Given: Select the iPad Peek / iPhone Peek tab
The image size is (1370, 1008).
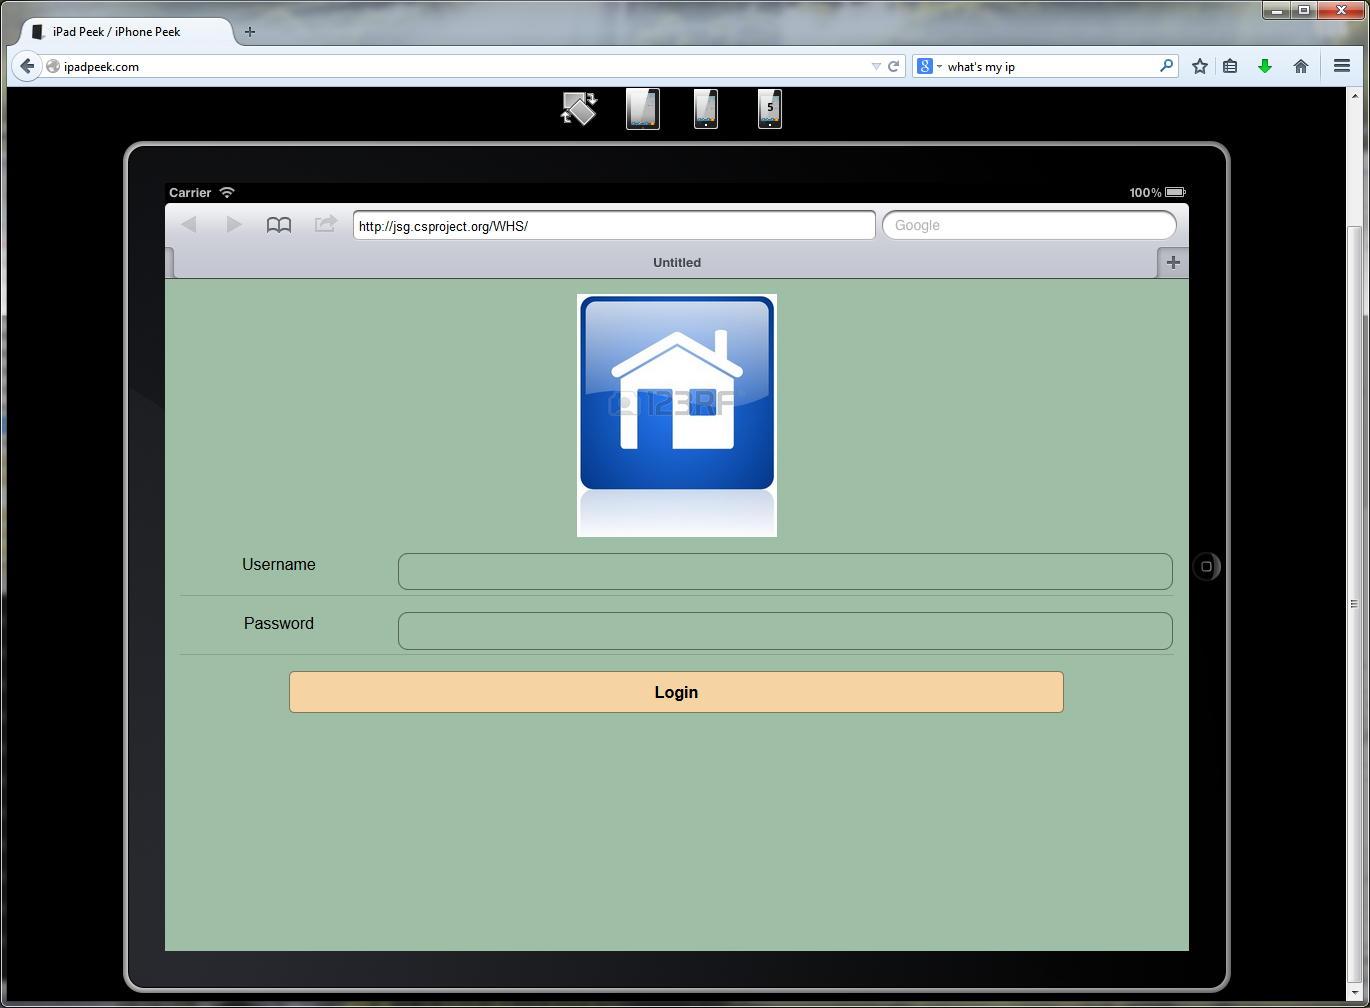Looking at the screenshot, I should pyautogui.click(x=126, y=32).
